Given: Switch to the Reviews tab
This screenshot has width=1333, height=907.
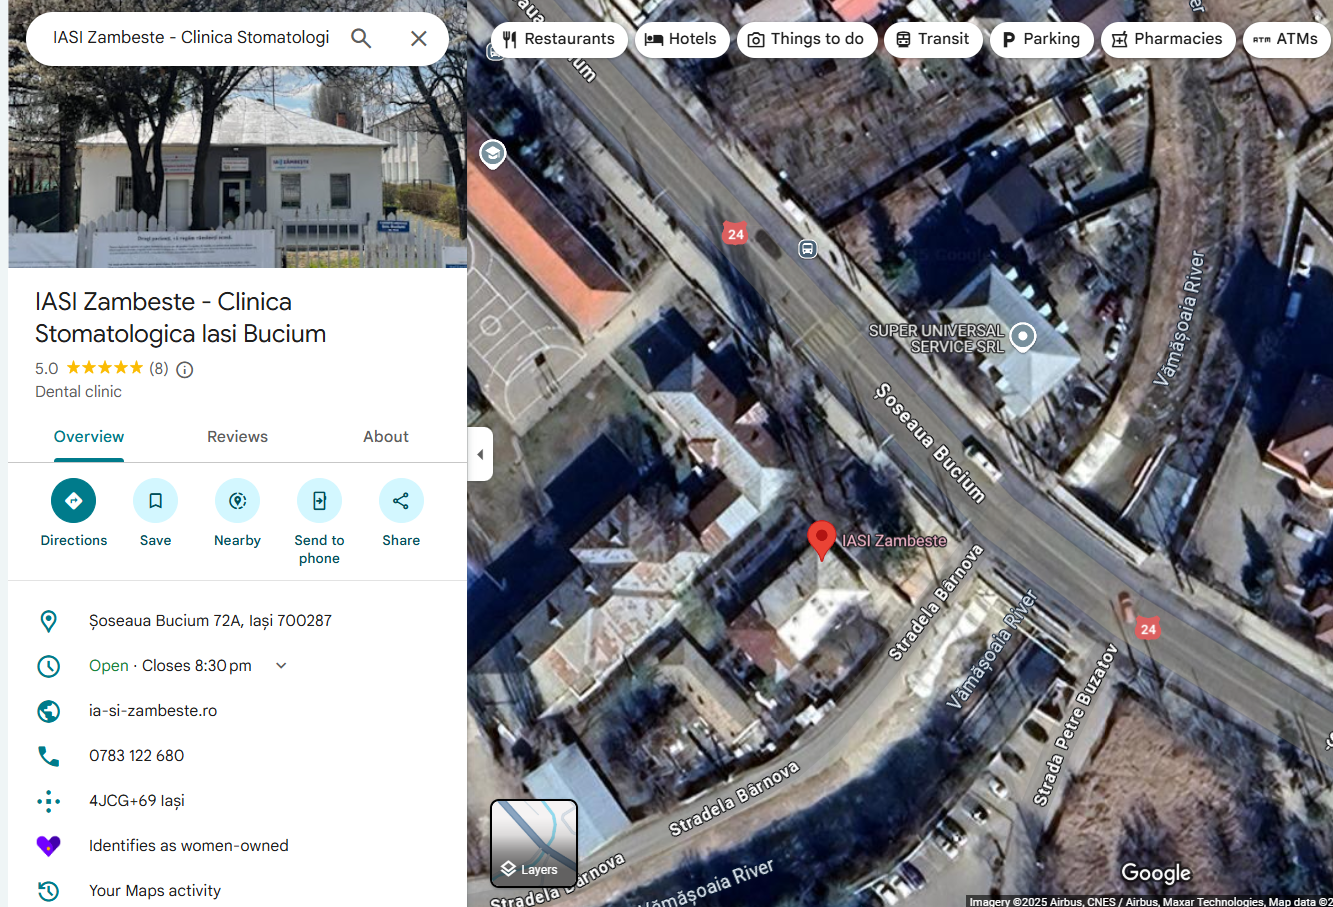Looking at the screenshot, I should 237,437.
